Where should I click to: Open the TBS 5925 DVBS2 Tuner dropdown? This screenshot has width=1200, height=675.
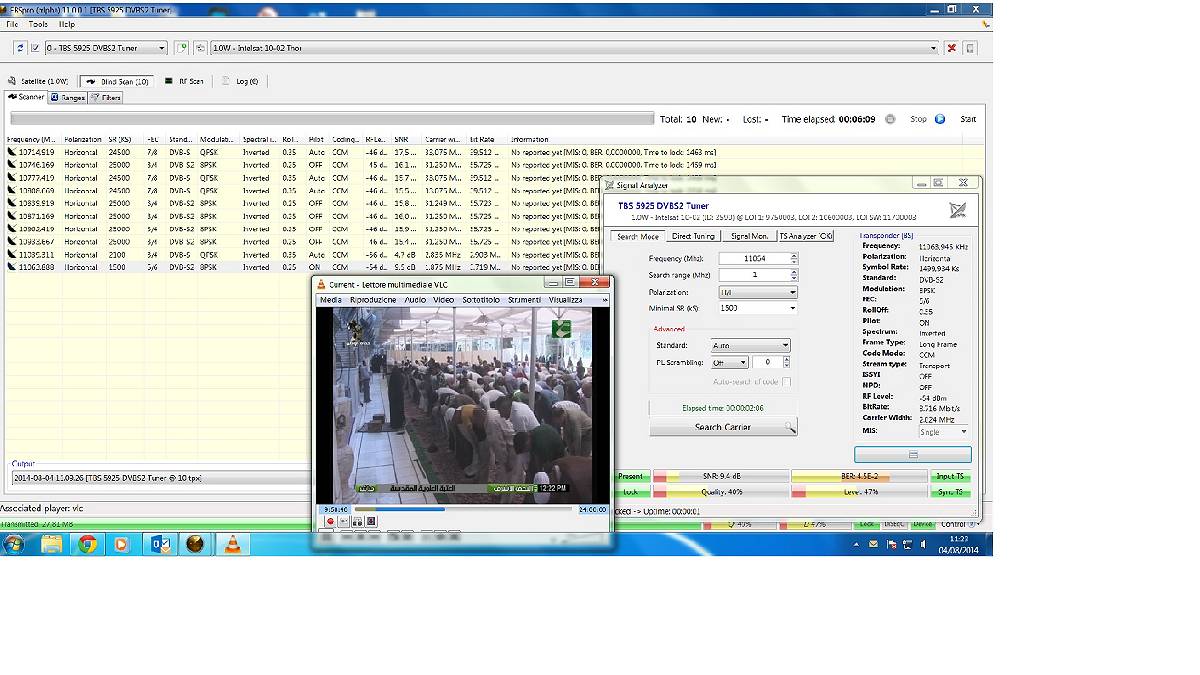click(x=106, y=48)
